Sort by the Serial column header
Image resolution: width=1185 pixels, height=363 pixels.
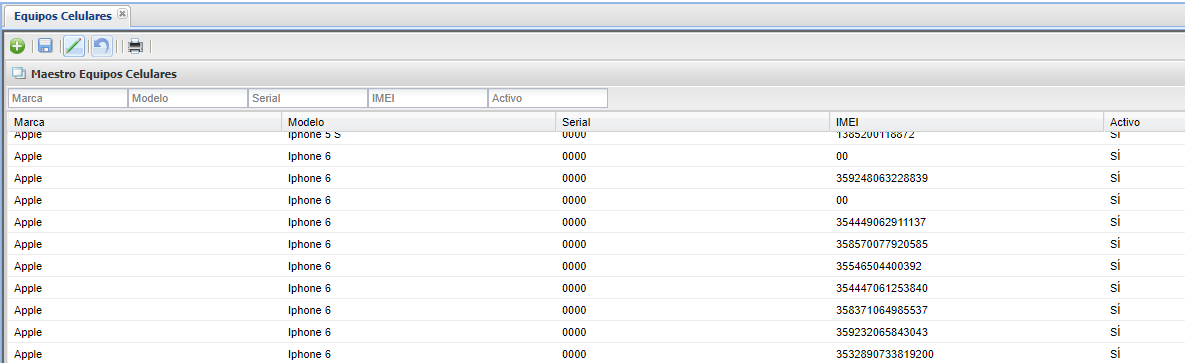pyautogui.click(x=693, y=122)
